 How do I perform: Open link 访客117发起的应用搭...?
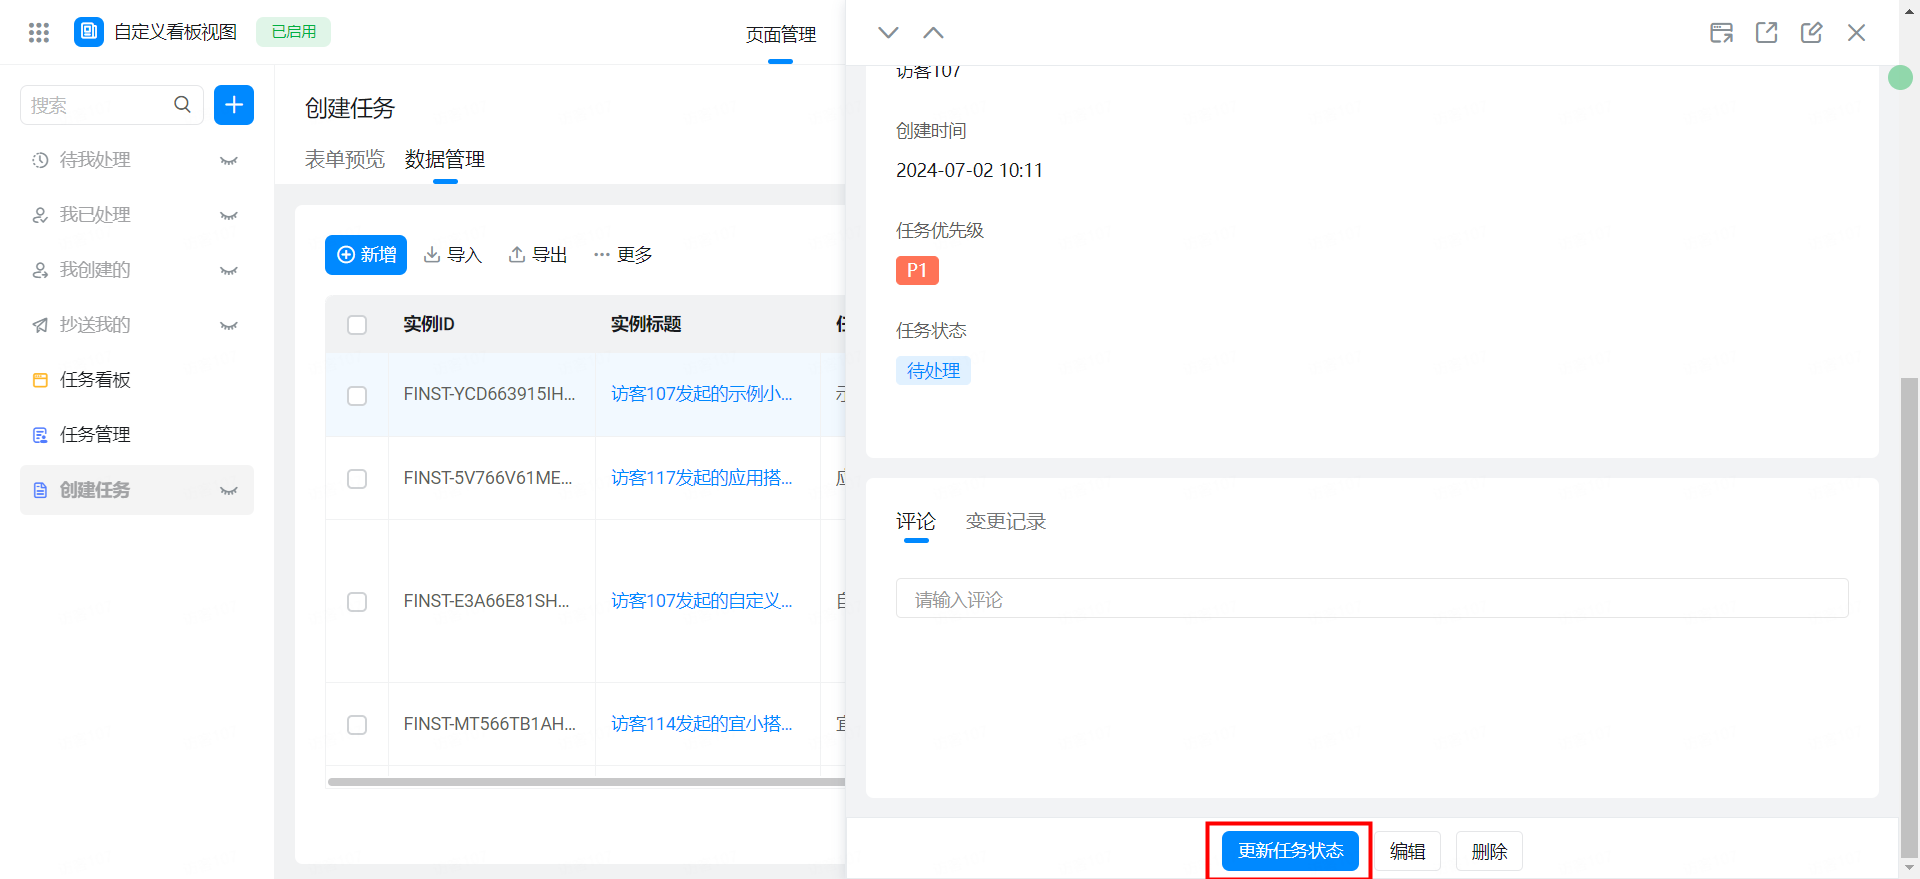702,478
